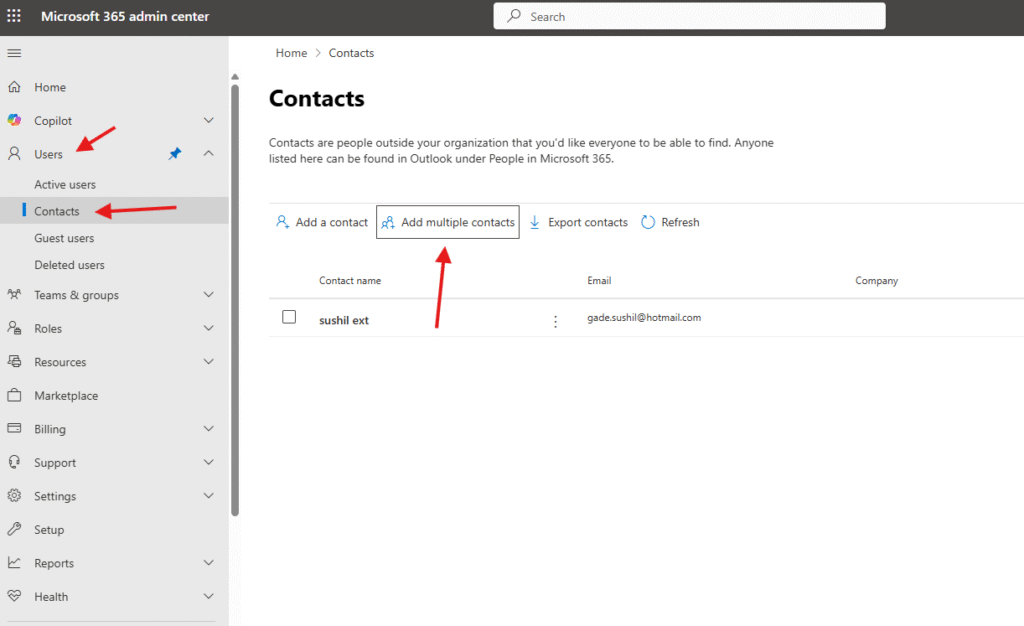Click Home breadcrumb link

pos(291,53)
